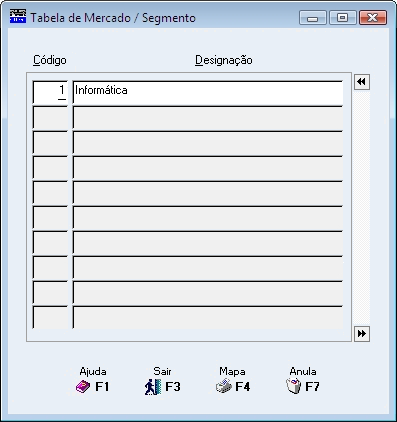Screen dimensions: 397x422
Task: Close the Tabela de Mercado / Segmento window
Action: (373, 18)
